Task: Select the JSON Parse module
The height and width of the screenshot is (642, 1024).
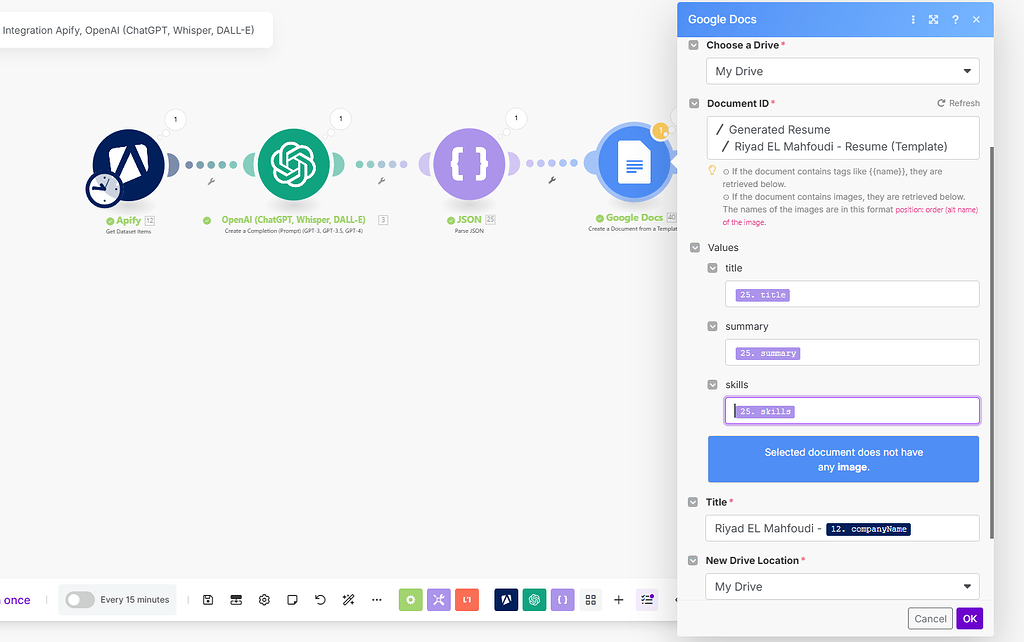Action: [469, 165]
